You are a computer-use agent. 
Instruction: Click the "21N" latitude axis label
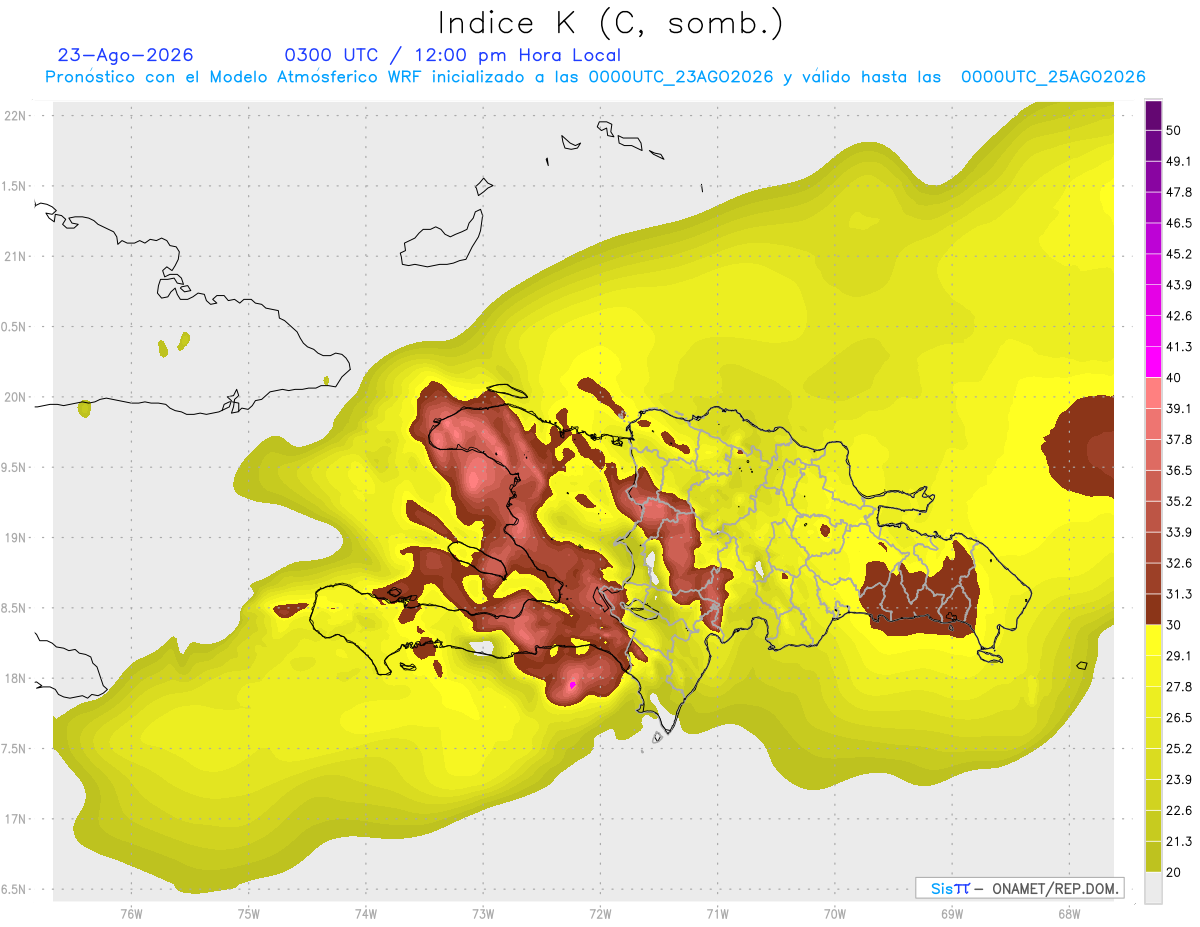(16, 257)
